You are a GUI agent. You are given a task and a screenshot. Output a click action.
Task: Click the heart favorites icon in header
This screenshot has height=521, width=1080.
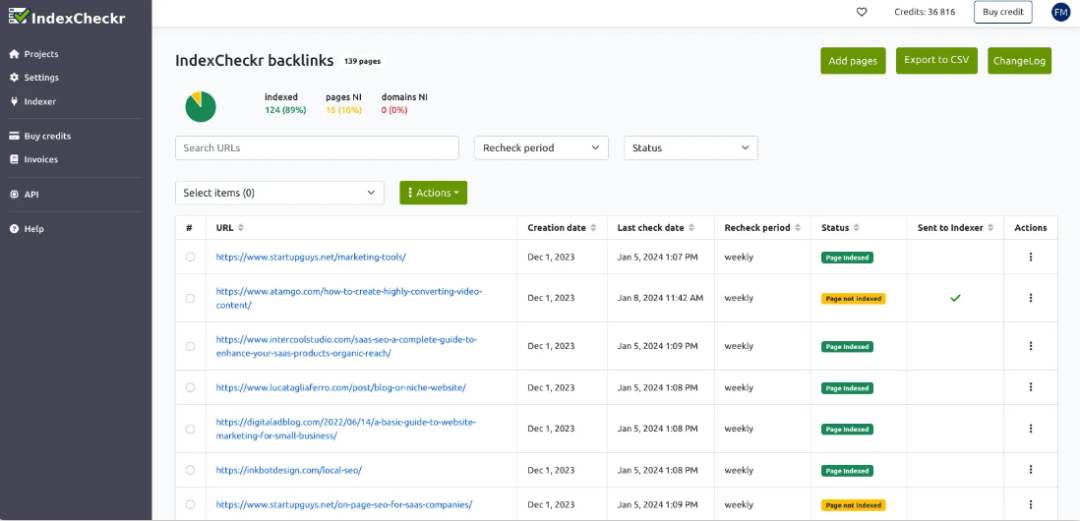[x=861, y=12]
